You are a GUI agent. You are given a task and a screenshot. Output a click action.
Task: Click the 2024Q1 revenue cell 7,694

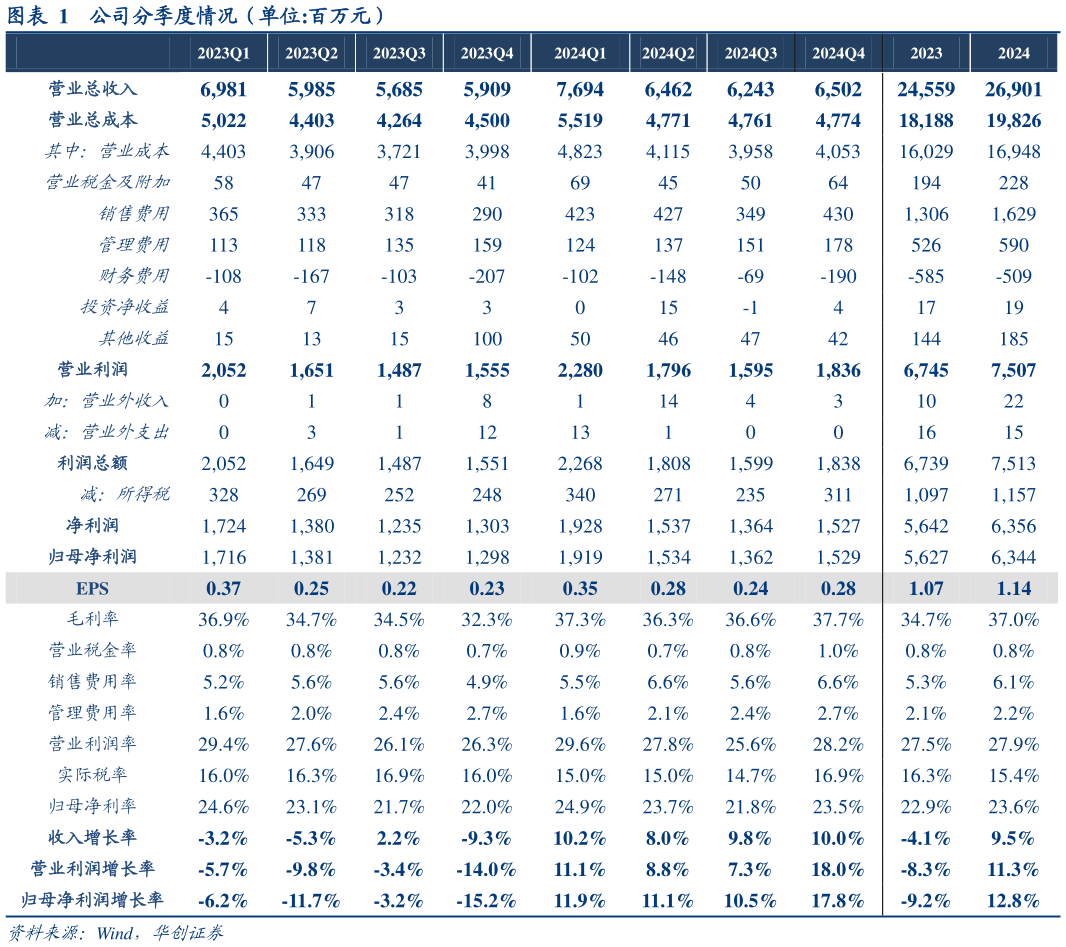click(x=580, y=90)
